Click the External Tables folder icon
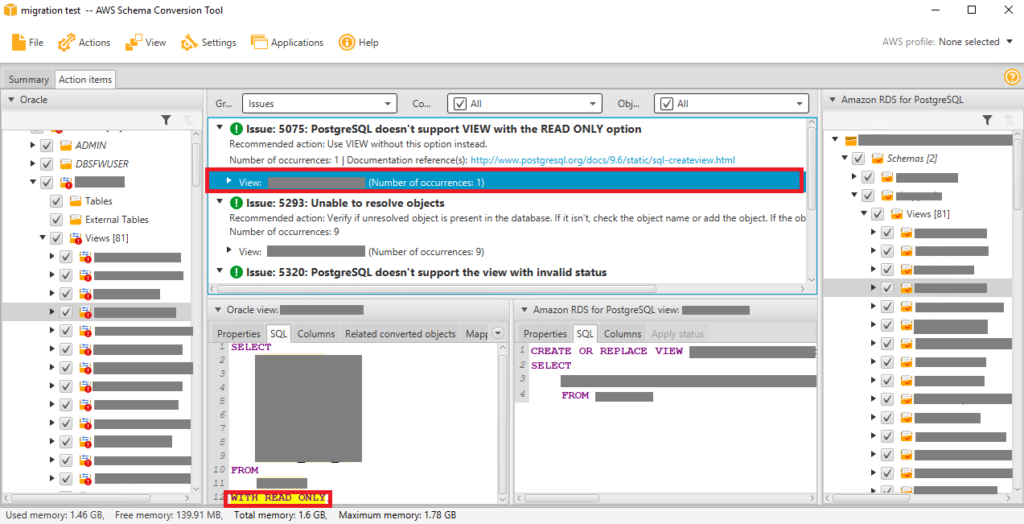 pos(75,220)
